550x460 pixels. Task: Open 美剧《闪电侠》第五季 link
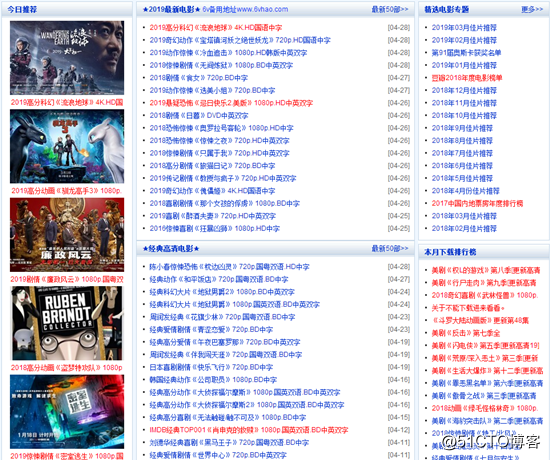[485, 346]
